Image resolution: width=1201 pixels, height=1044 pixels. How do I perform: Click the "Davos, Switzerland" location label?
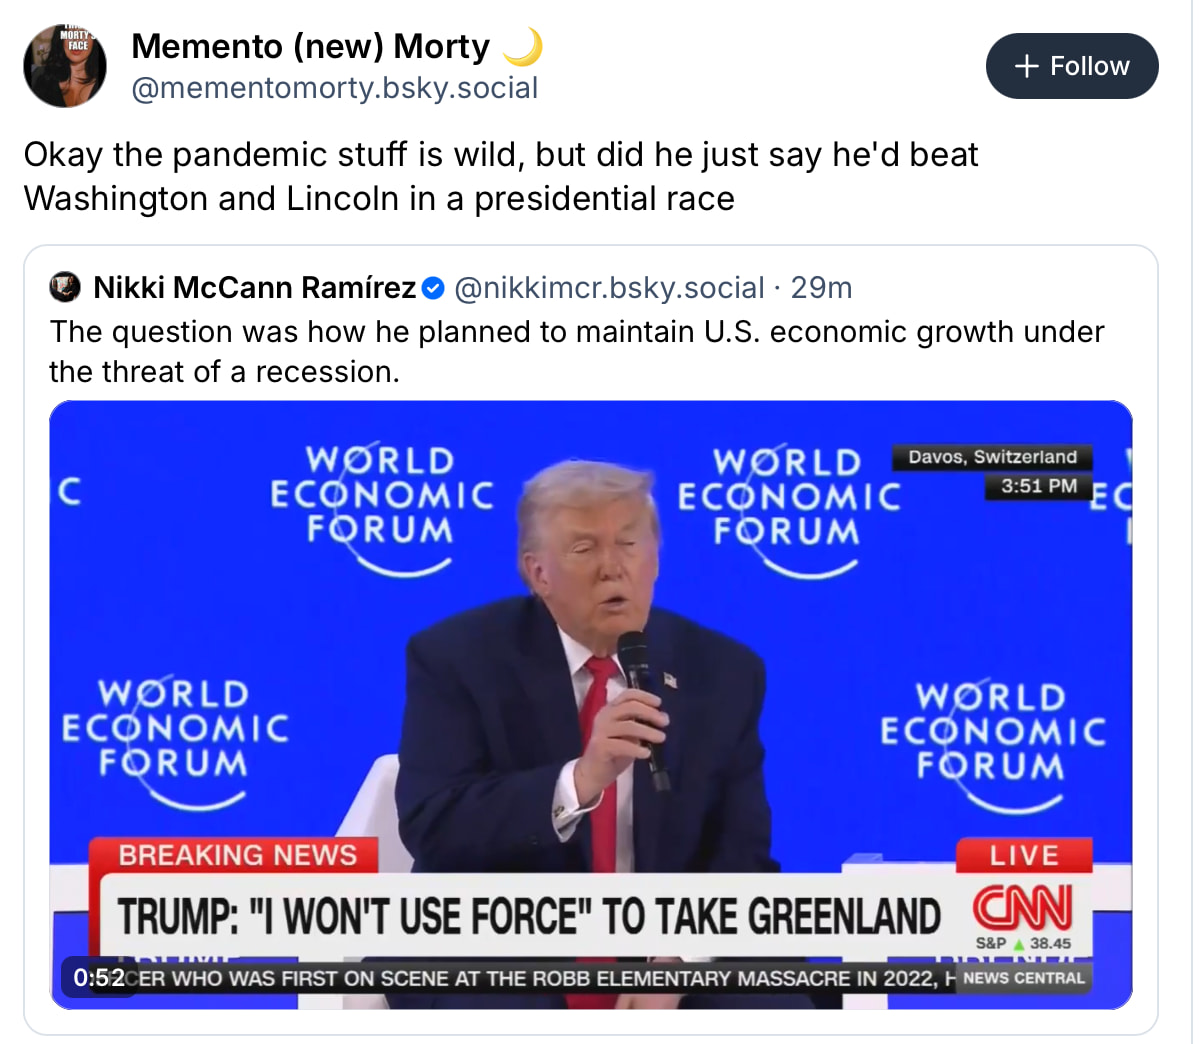pyautogui.click(x=992, y=457)
